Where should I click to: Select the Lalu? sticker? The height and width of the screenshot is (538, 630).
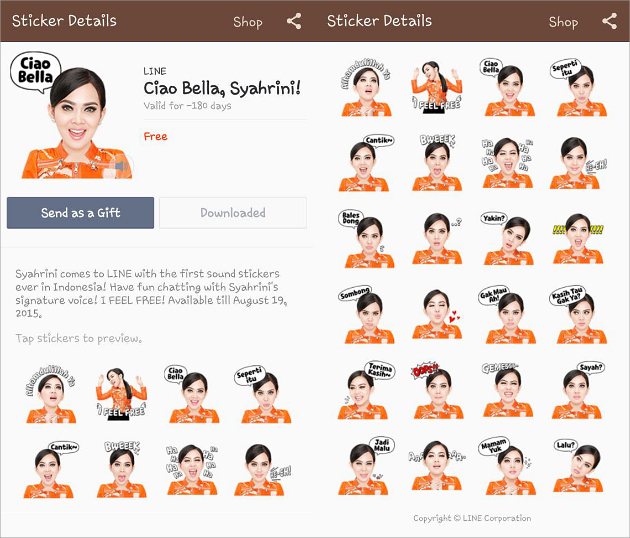[578, 466]
